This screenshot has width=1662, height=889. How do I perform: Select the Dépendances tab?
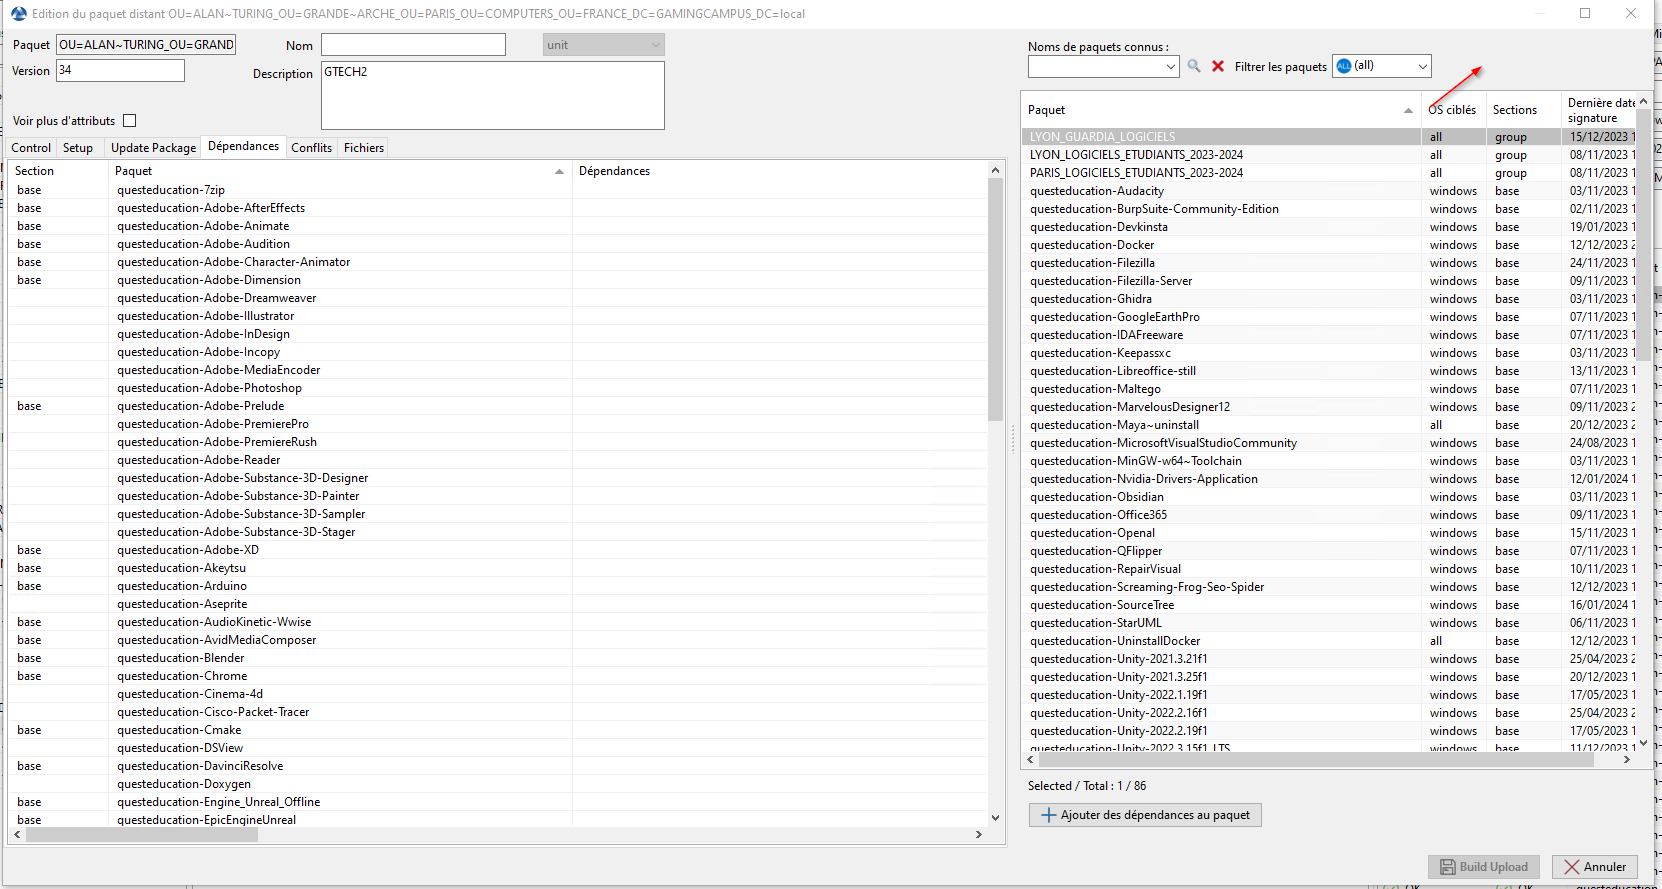pos(244,146)
